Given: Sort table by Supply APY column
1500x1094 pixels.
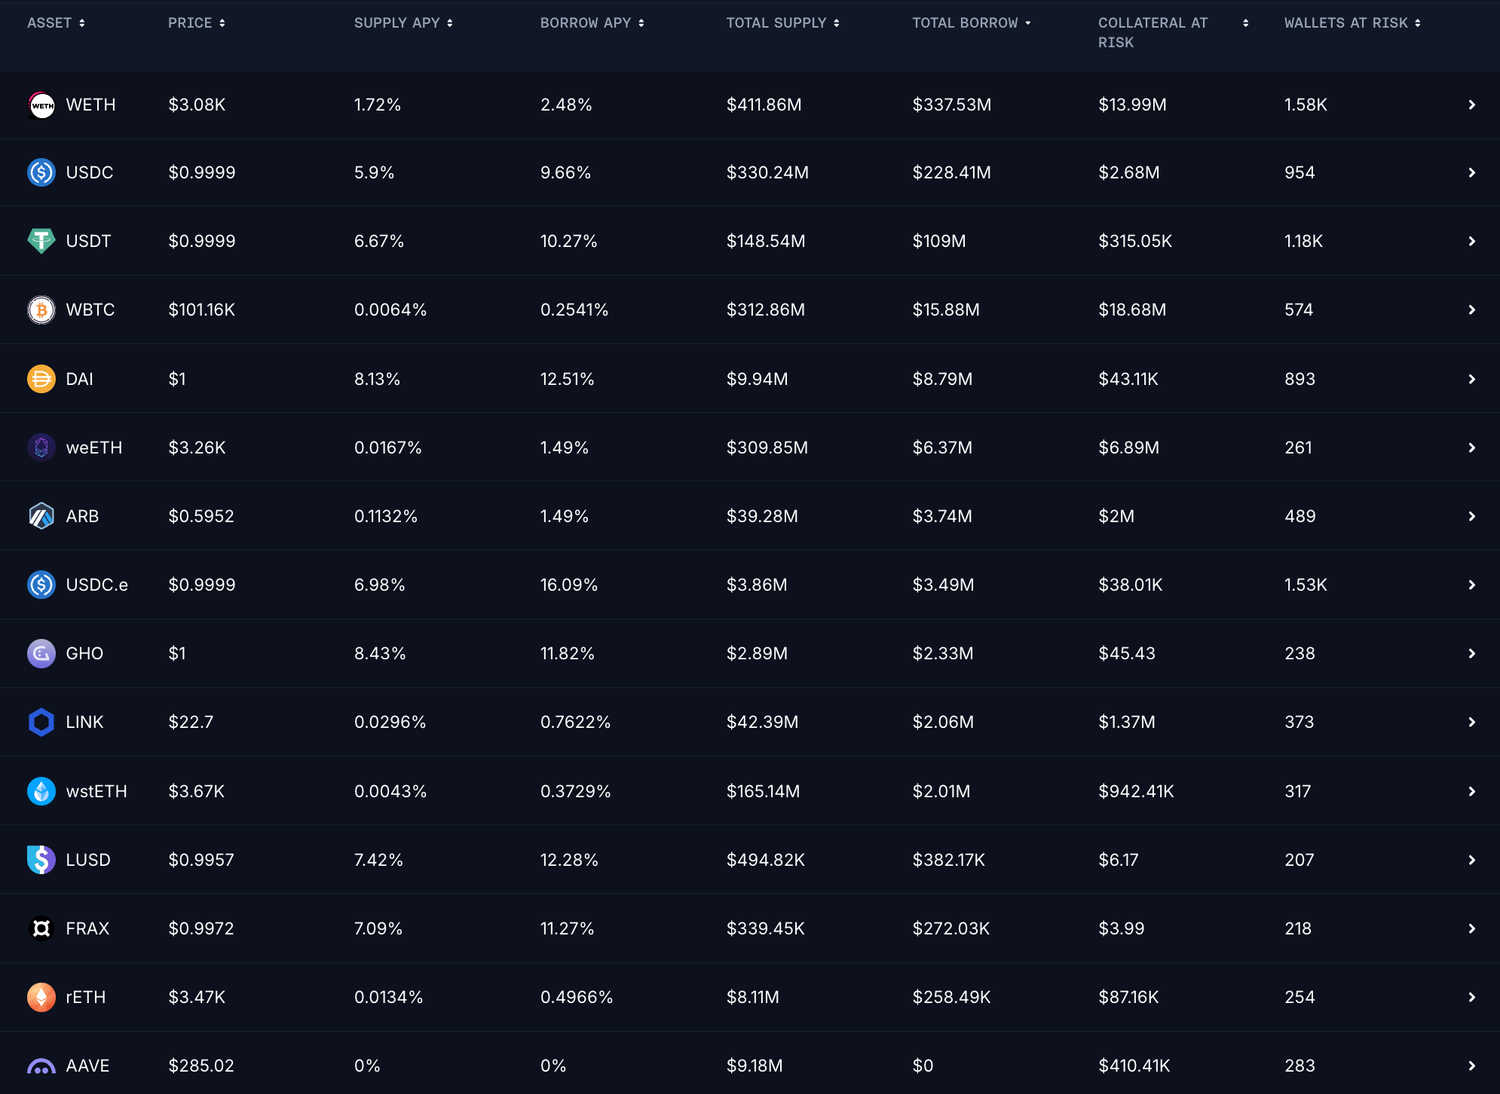Looking at the screenshot, I should (403, 23).
